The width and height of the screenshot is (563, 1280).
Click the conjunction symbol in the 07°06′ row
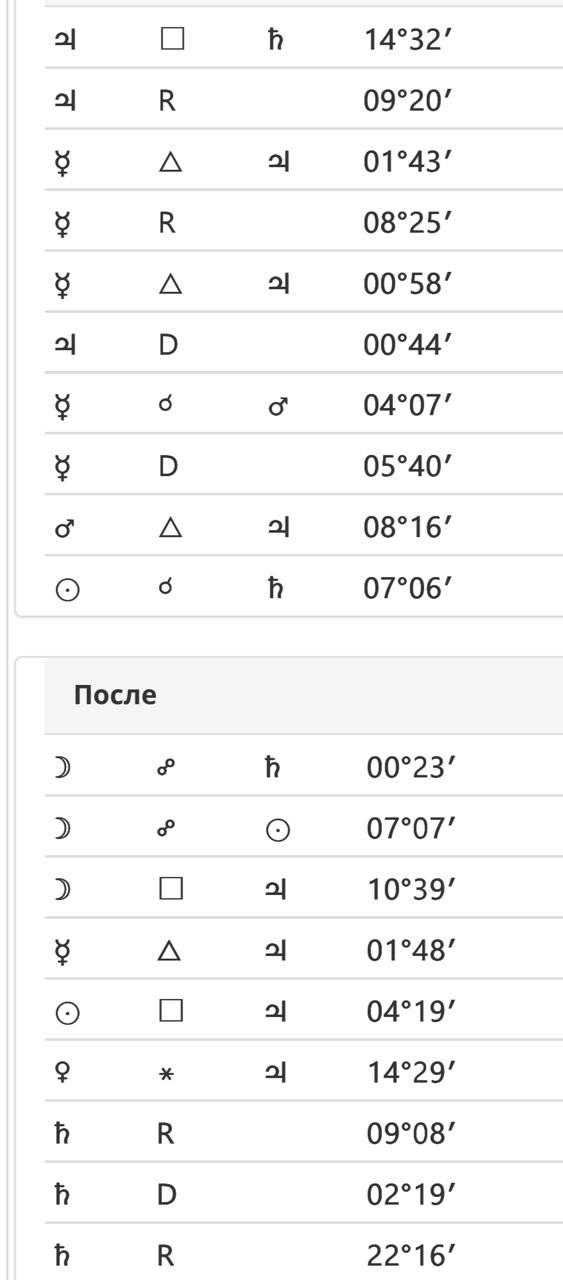[x=166, y=587]
